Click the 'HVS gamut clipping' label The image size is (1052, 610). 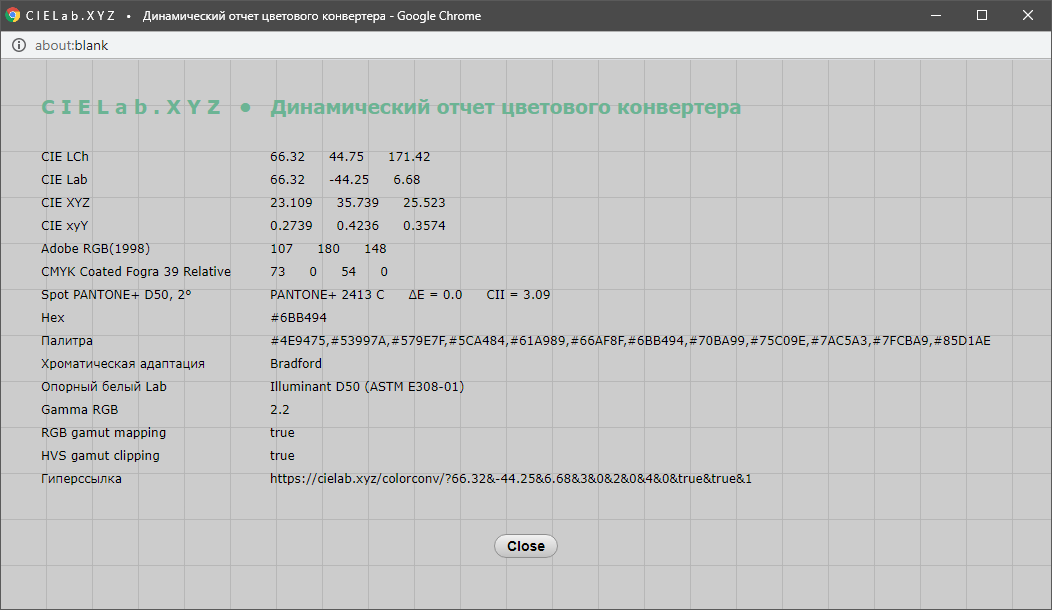100,455
